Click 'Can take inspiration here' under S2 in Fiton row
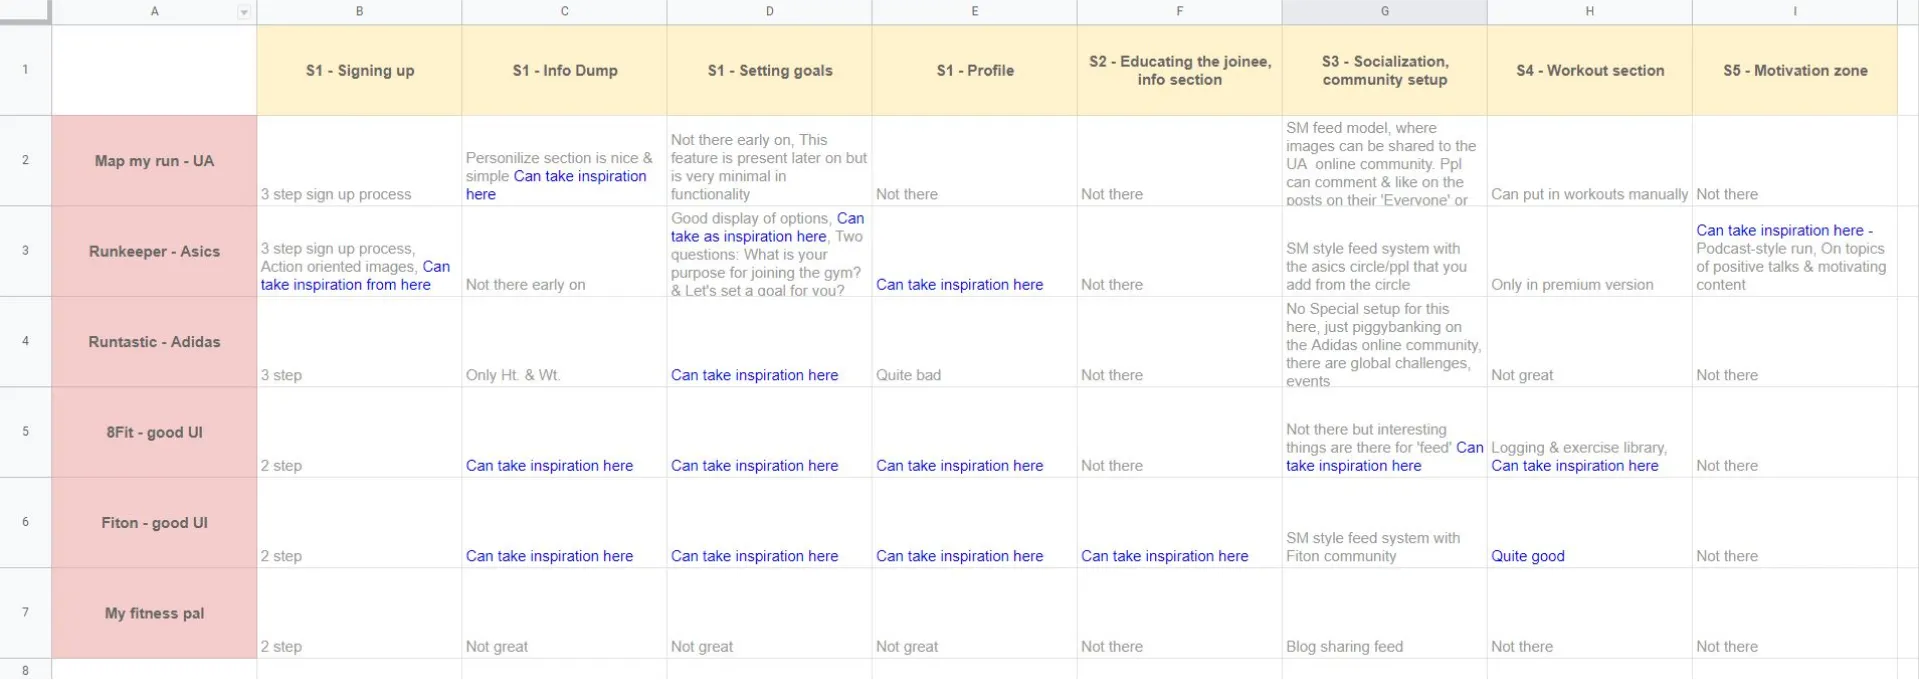 [1179, 523]
